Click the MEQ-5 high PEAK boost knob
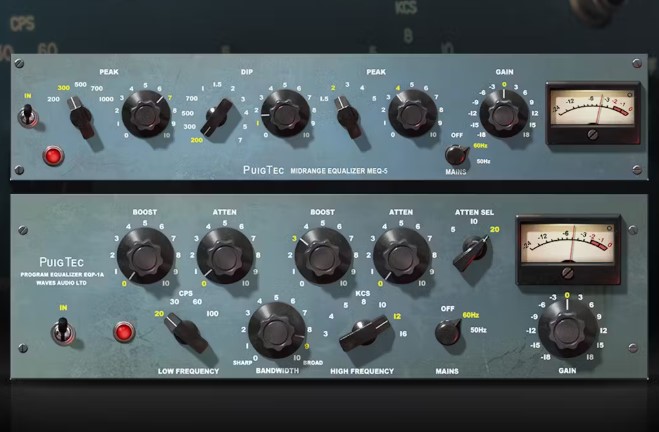Screen dimensions: 659x432 pyautogui.click(x=413, y=113)
